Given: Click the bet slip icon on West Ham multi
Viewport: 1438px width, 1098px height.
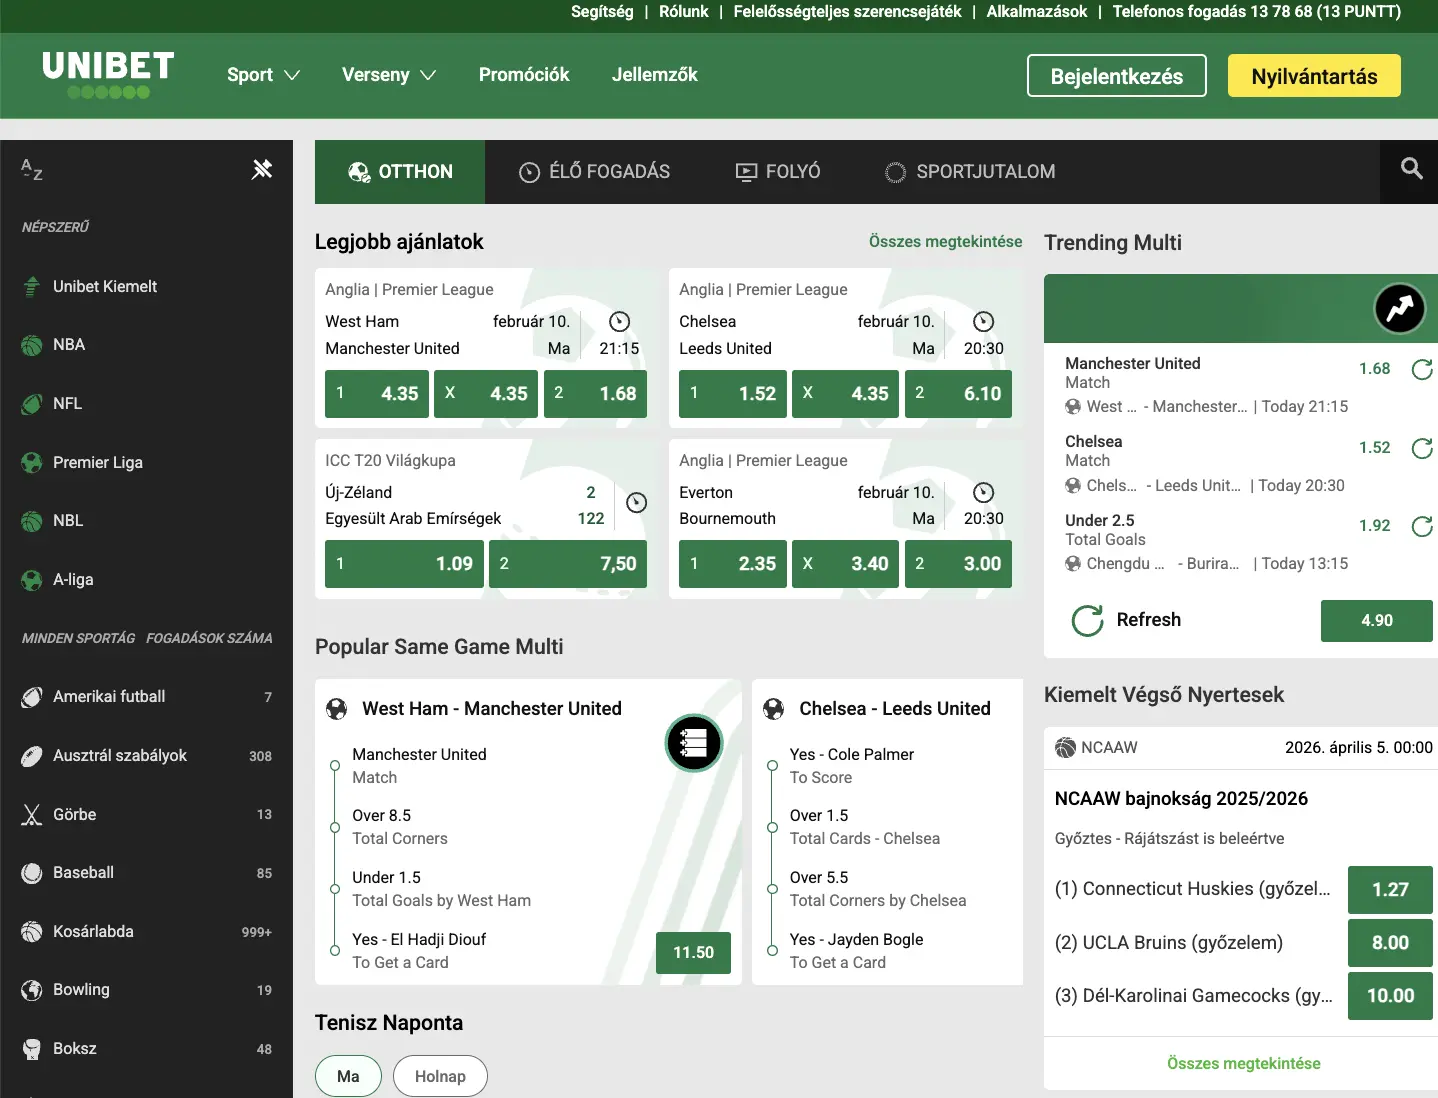Looking at the screenshot, I should [x=693, y=743].
